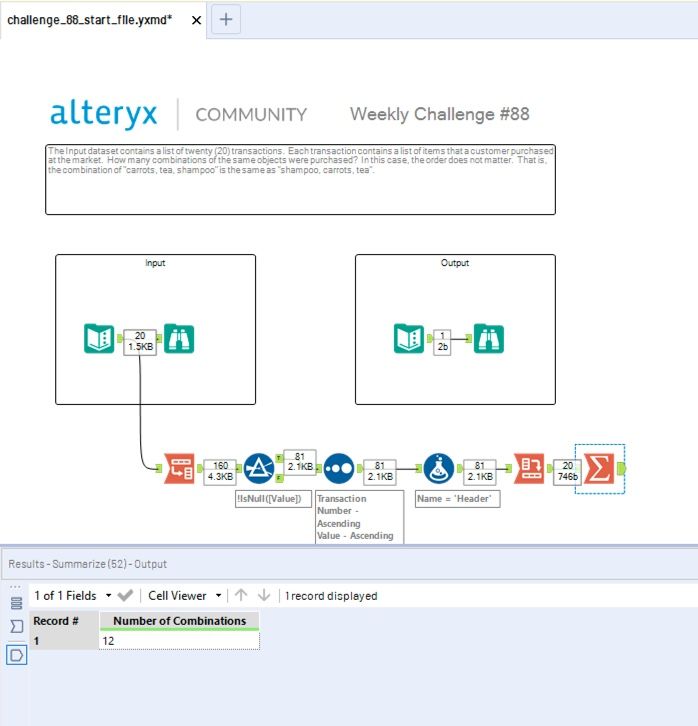This screenshot has height=726, width=698.
Task: Show metadata view in Results panel
Action: pos(16,603)
